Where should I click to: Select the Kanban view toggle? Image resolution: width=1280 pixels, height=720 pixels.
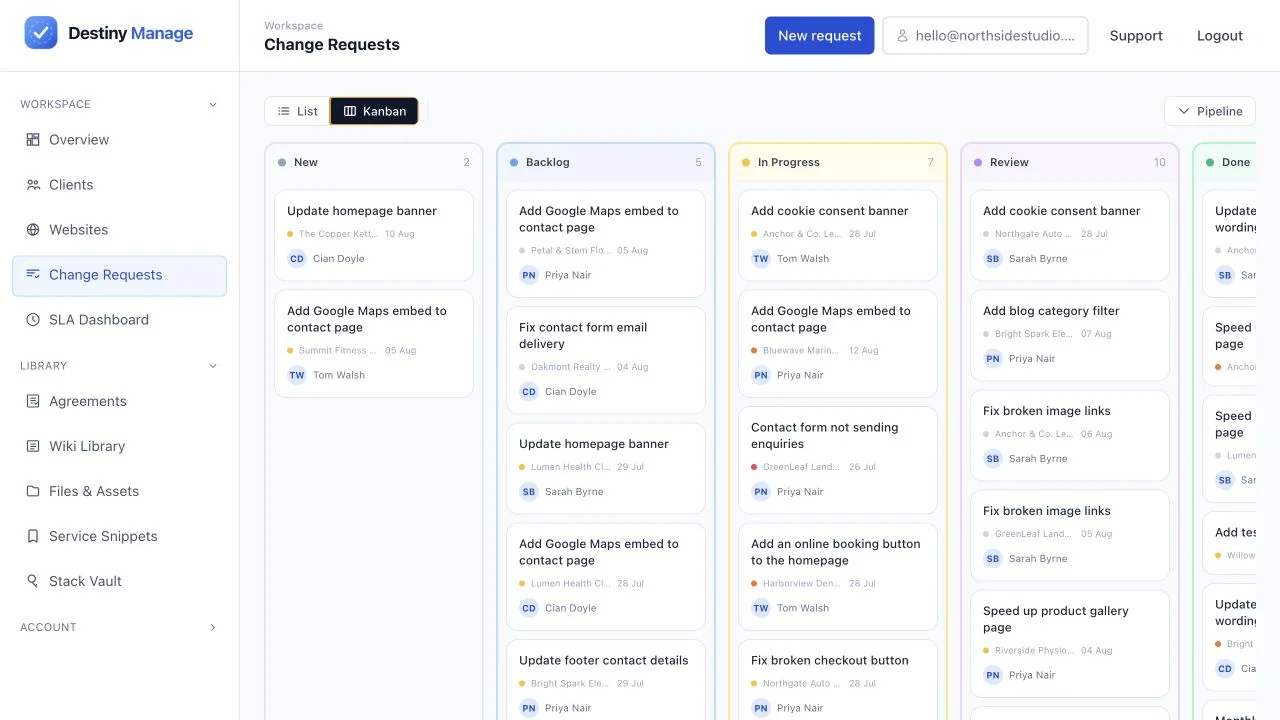375,111
